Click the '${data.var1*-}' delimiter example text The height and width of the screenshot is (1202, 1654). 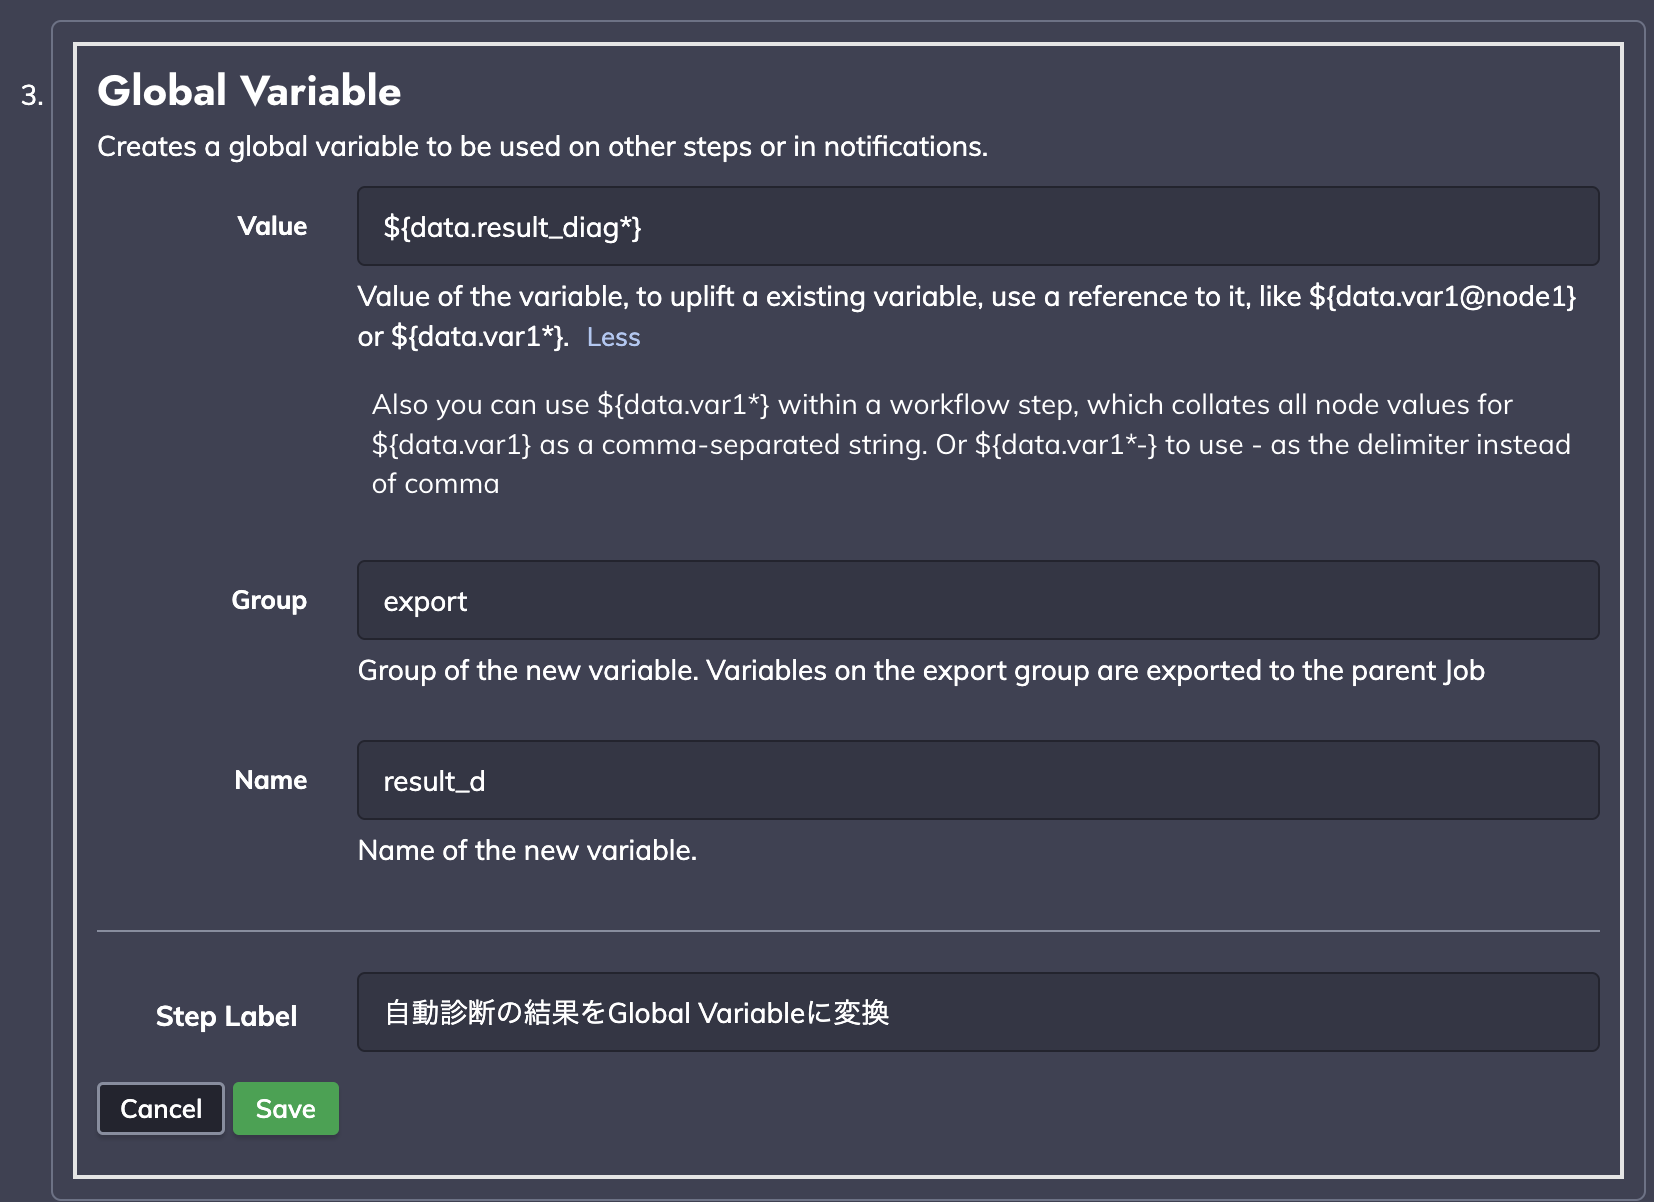click(1066, 444)
